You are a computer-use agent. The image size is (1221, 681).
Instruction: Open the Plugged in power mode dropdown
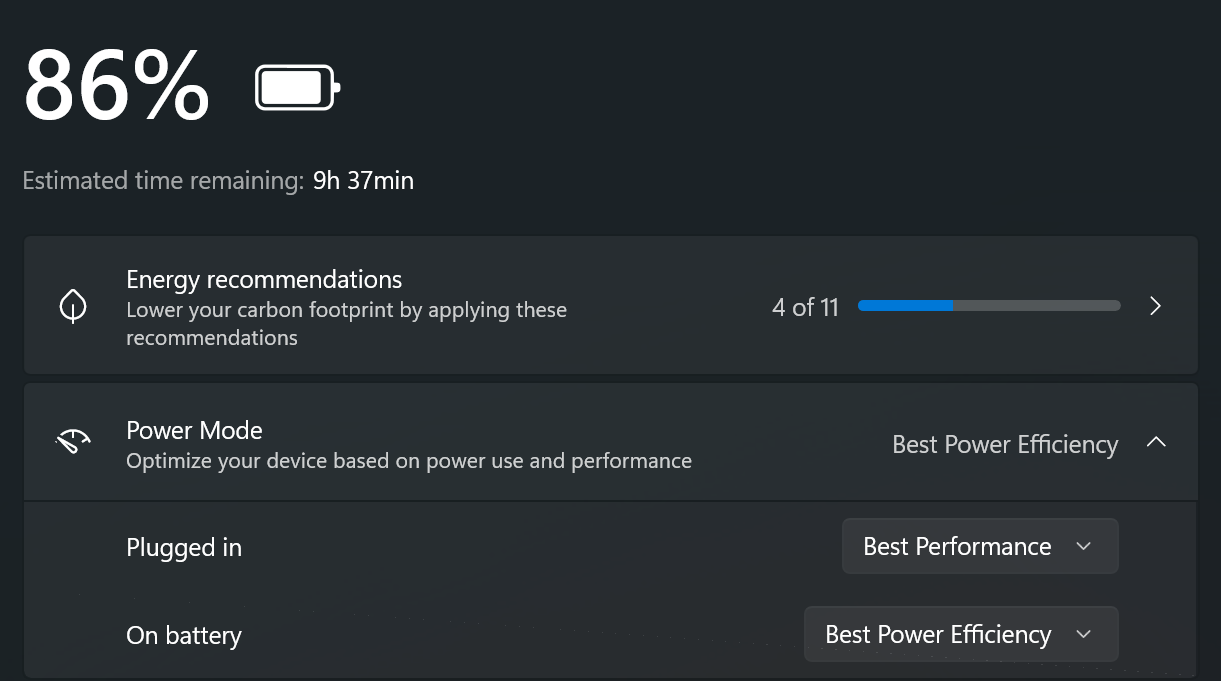(x=979, y=546)
